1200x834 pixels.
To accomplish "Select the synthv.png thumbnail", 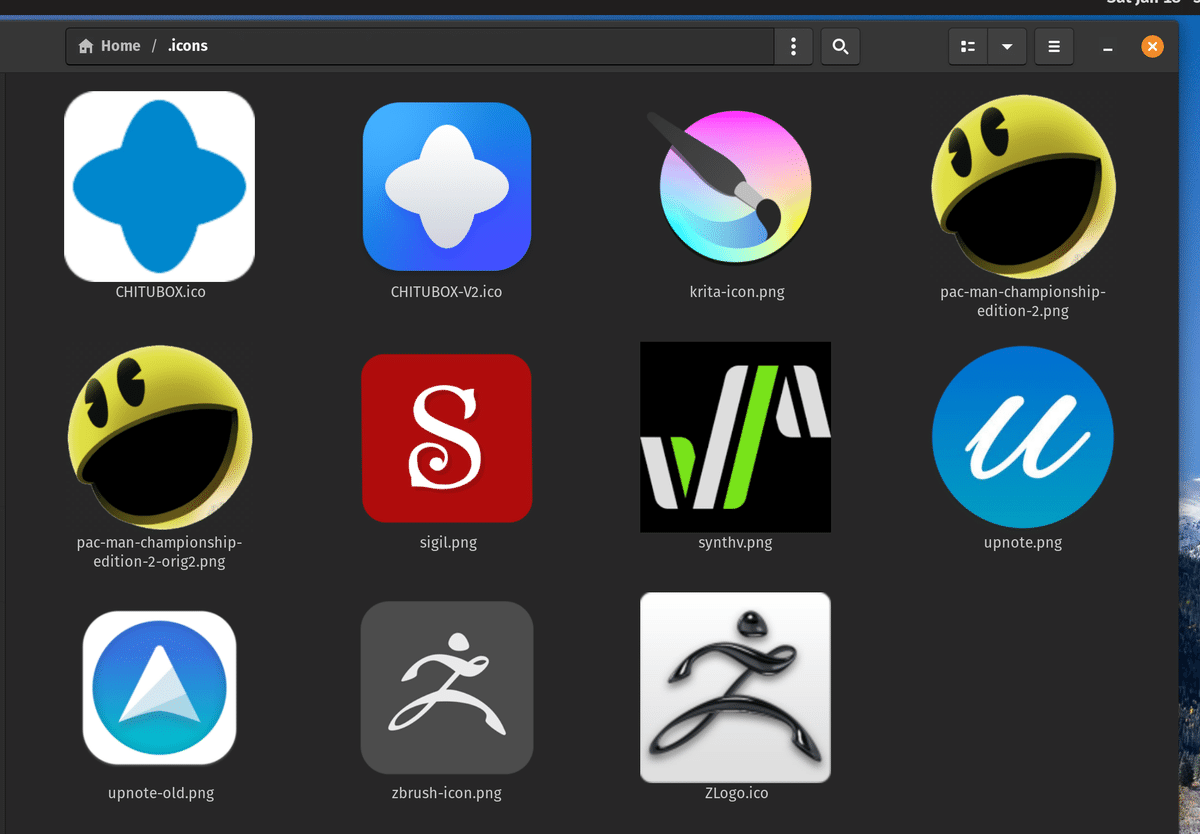I will (735, 437).
